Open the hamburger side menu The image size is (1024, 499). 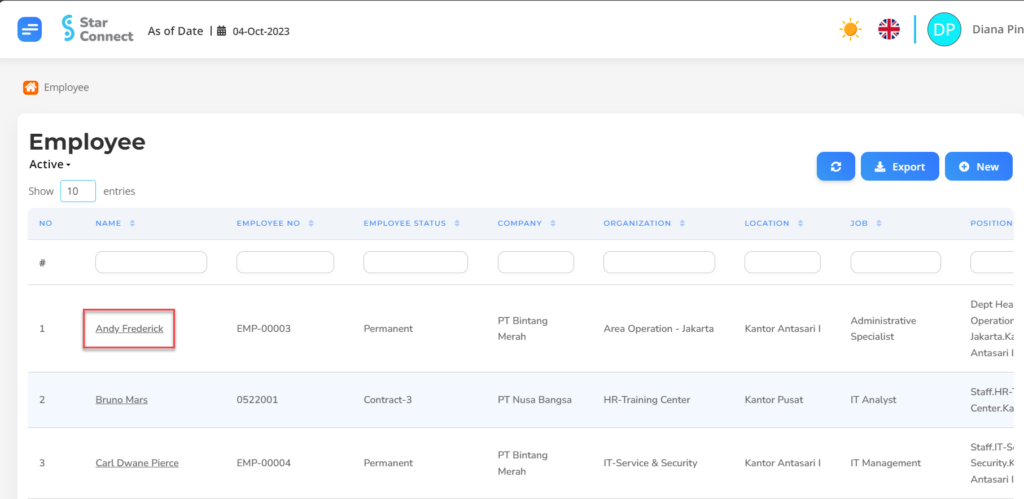(x=29, y=29)
